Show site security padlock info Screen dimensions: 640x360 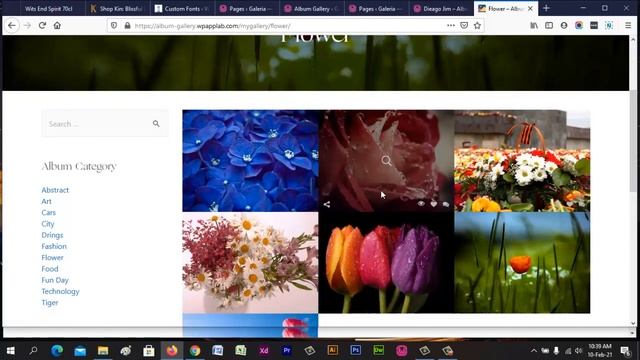(127, 25)
